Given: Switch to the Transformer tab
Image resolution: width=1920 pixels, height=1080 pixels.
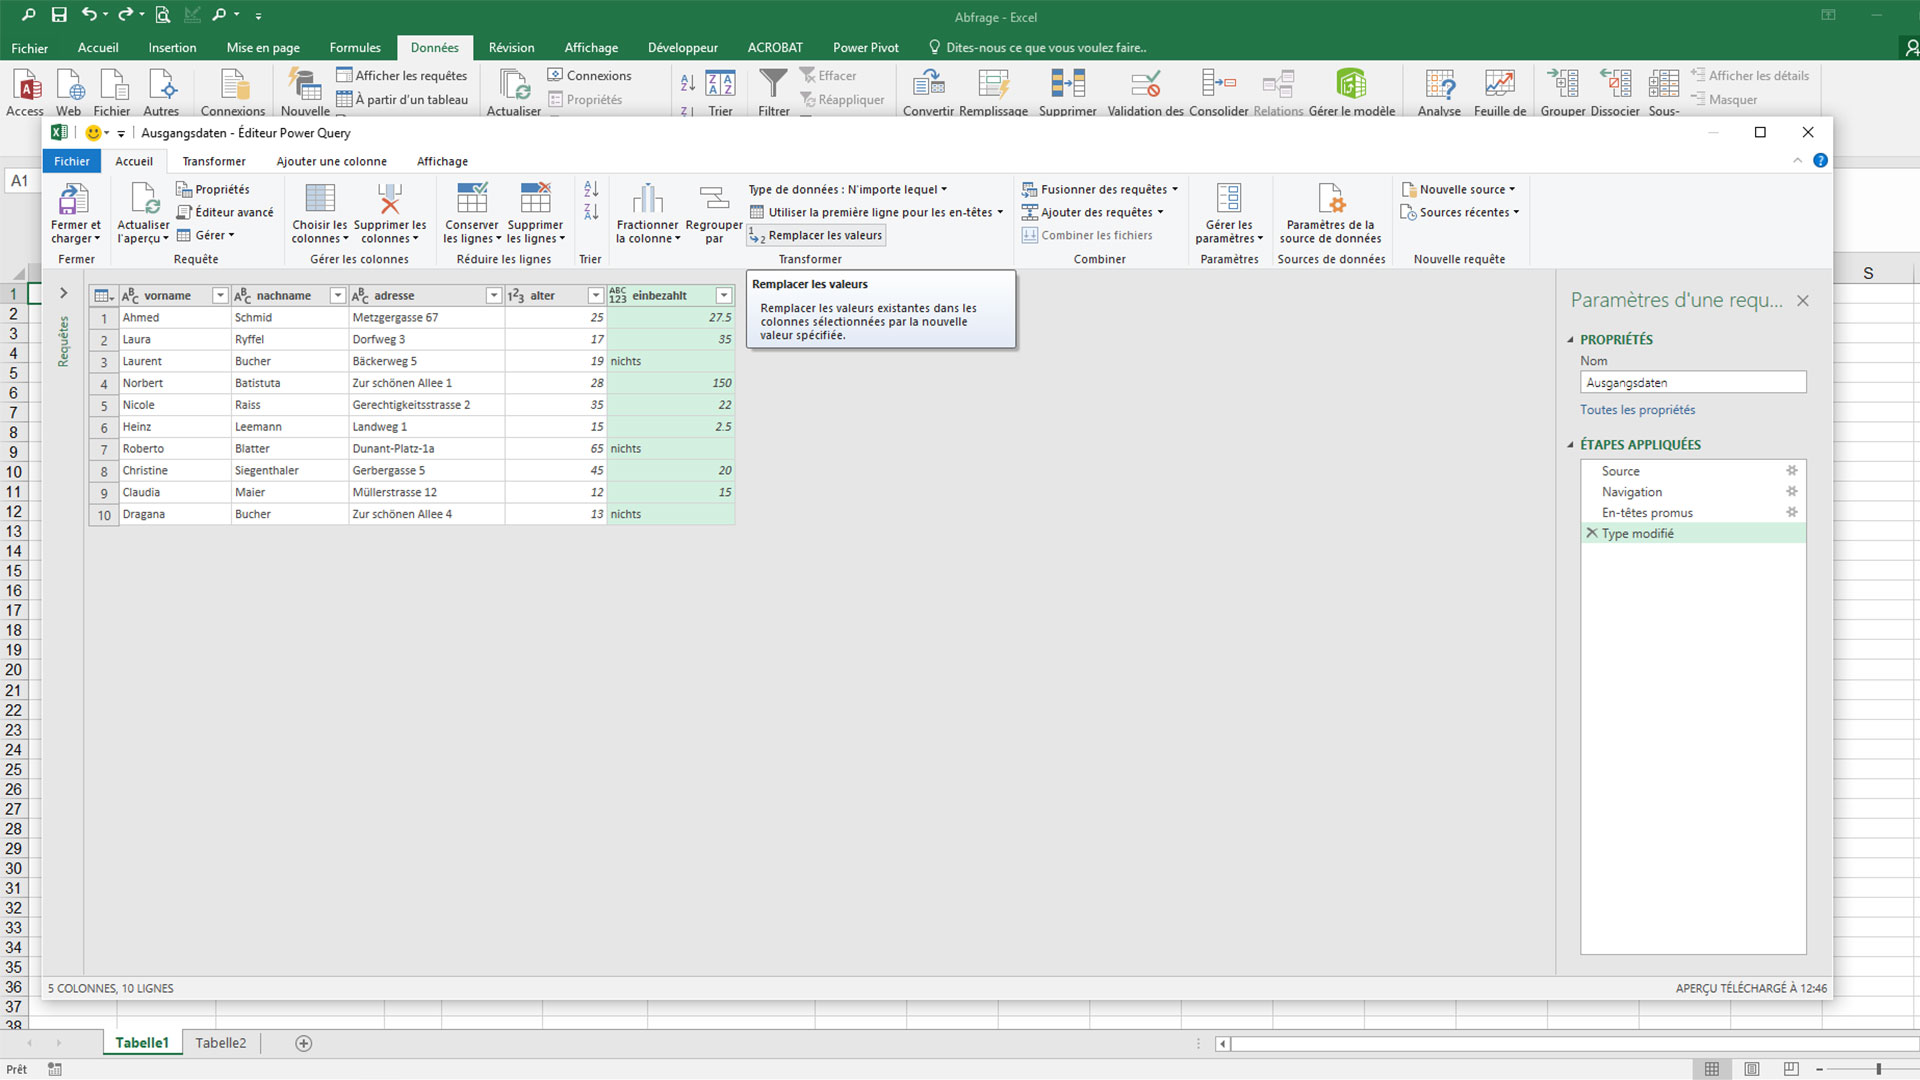Looking at the screenshot, I should pos(214,161).
